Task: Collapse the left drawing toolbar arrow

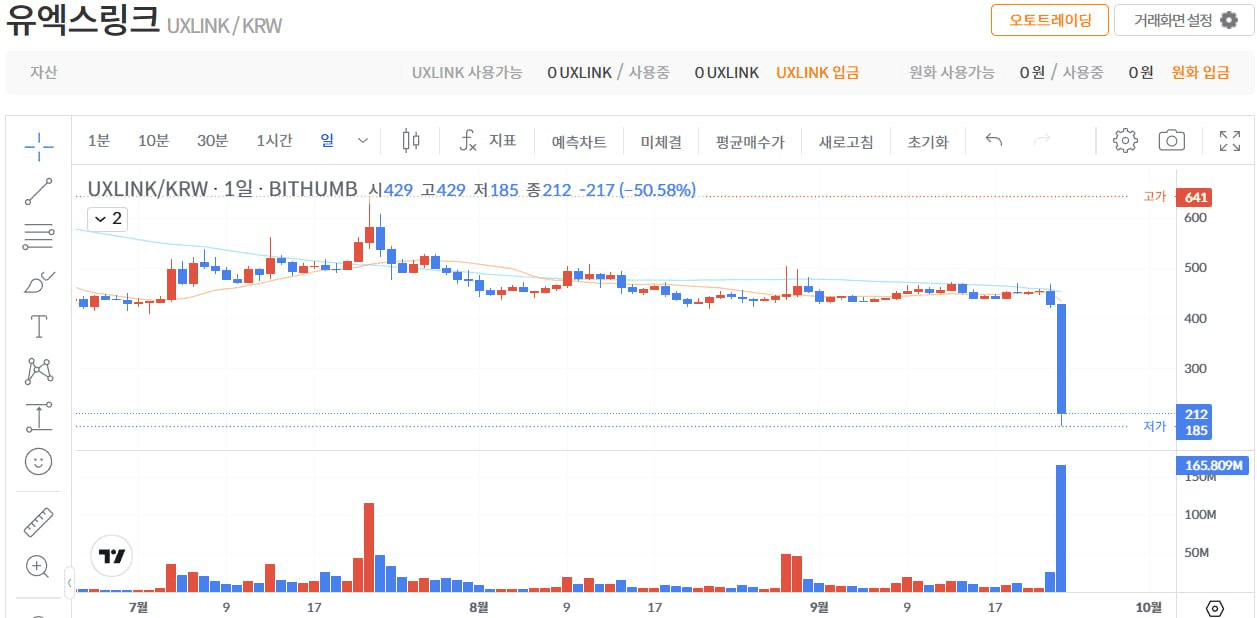Action: [x=69, y=582]
